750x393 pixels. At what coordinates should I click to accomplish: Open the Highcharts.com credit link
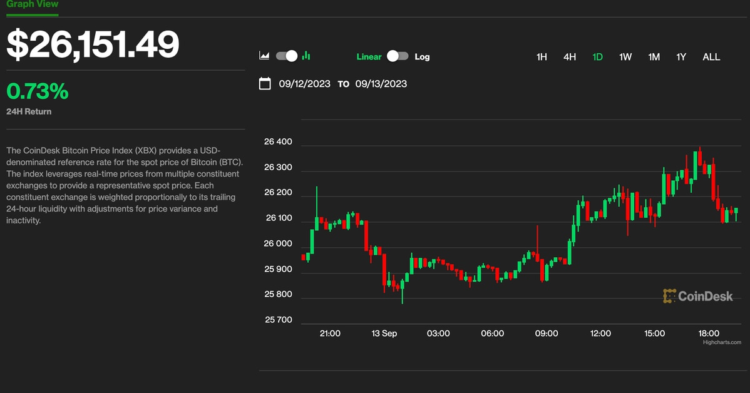[722, 342]
